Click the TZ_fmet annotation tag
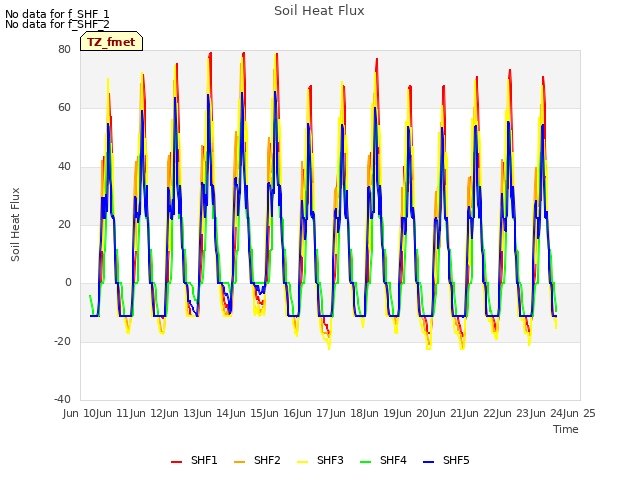Screen dimensions: 640x480 click(111, 41)
